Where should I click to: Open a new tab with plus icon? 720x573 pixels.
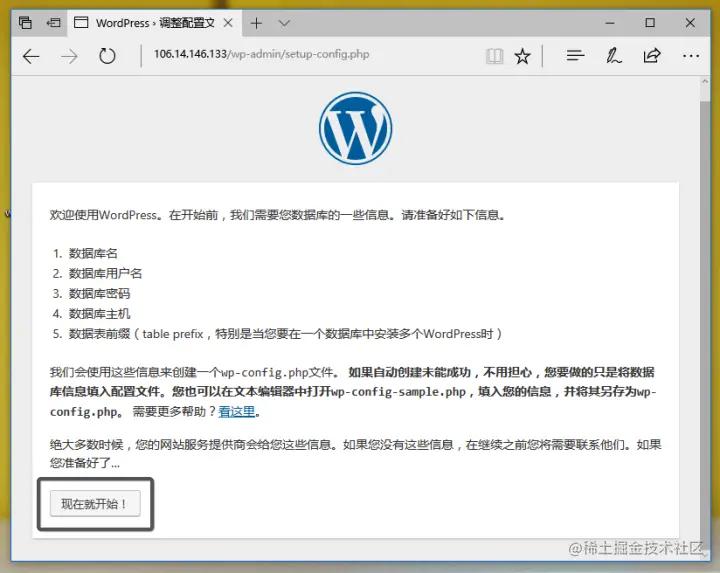click(x=256, y=23)
